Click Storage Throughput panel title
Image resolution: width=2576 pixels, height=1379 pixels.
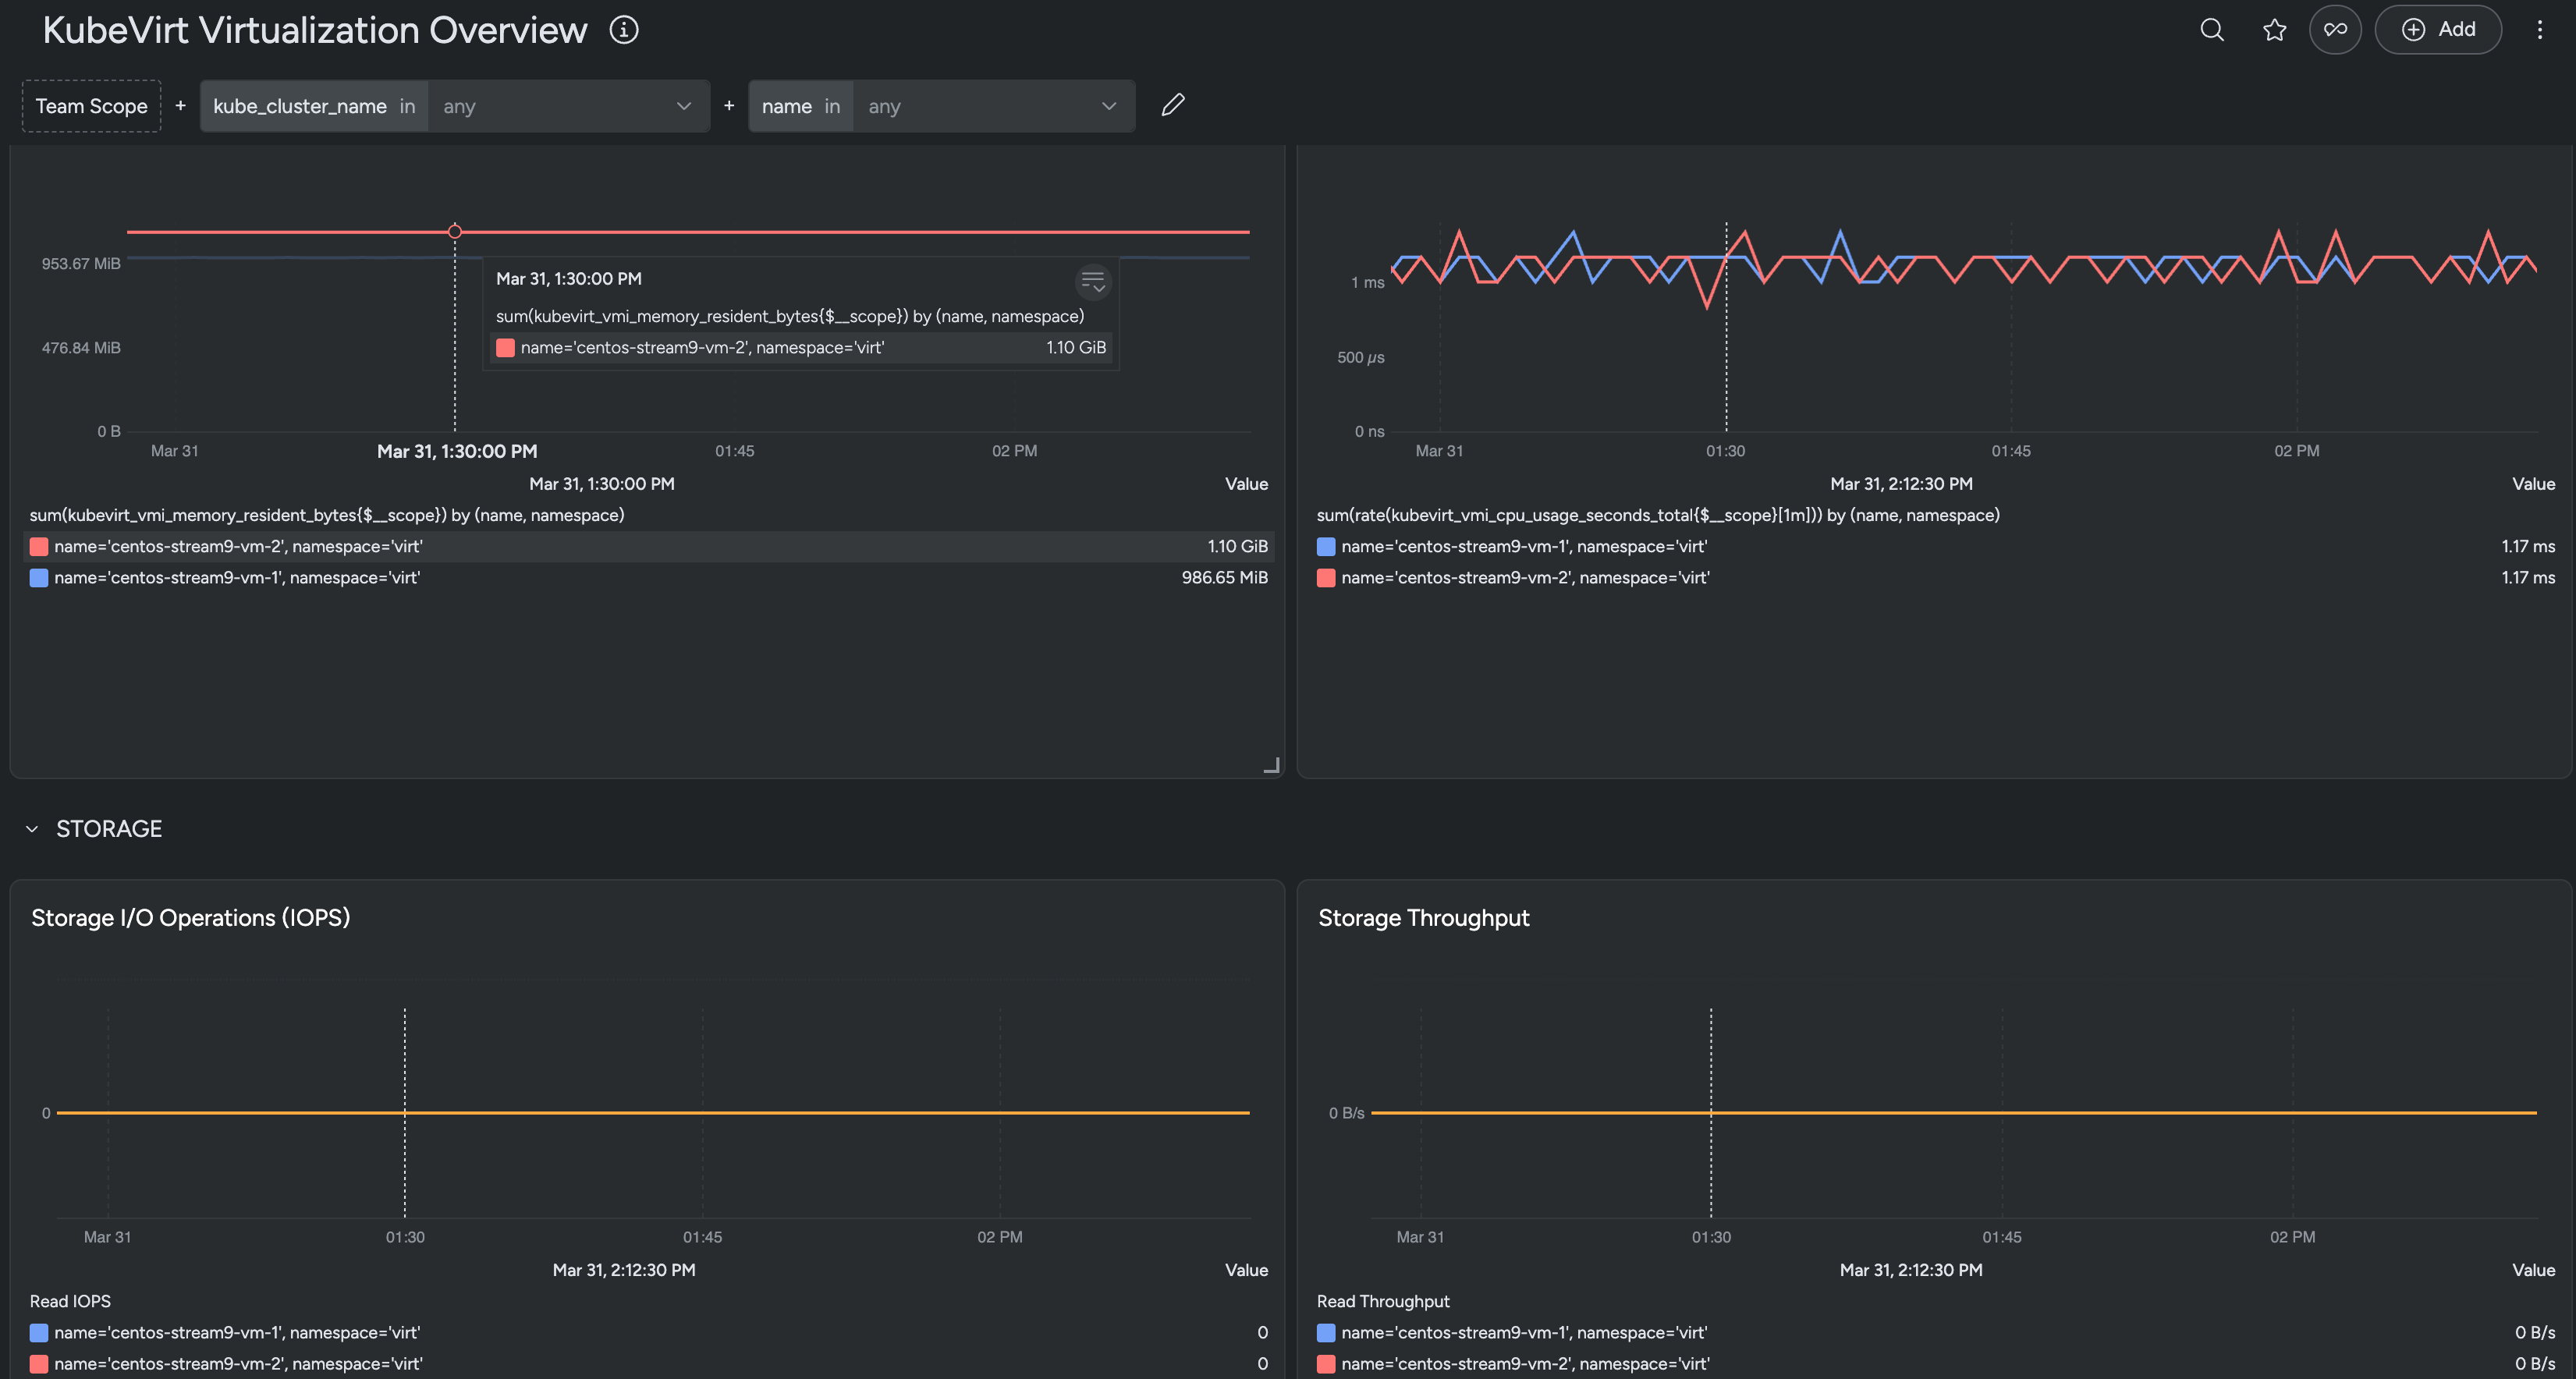coord(1424,918)
